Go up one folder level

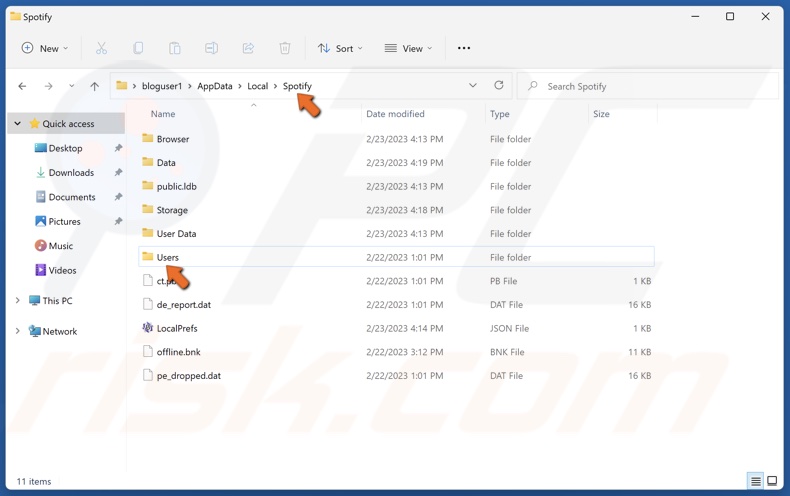[95, 86]
